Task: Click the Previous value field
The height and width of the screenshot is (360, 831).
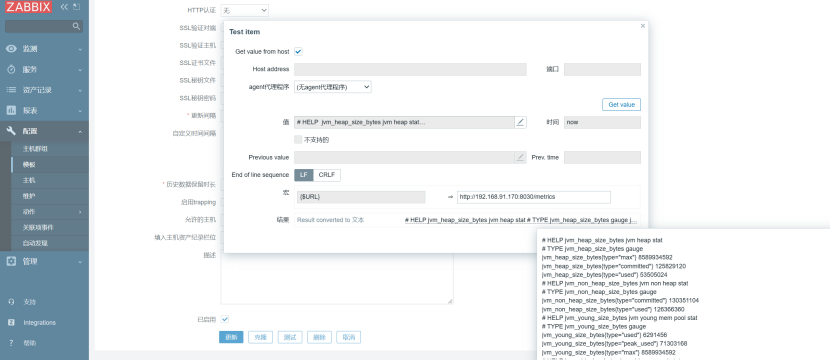Action: point(404,157)
